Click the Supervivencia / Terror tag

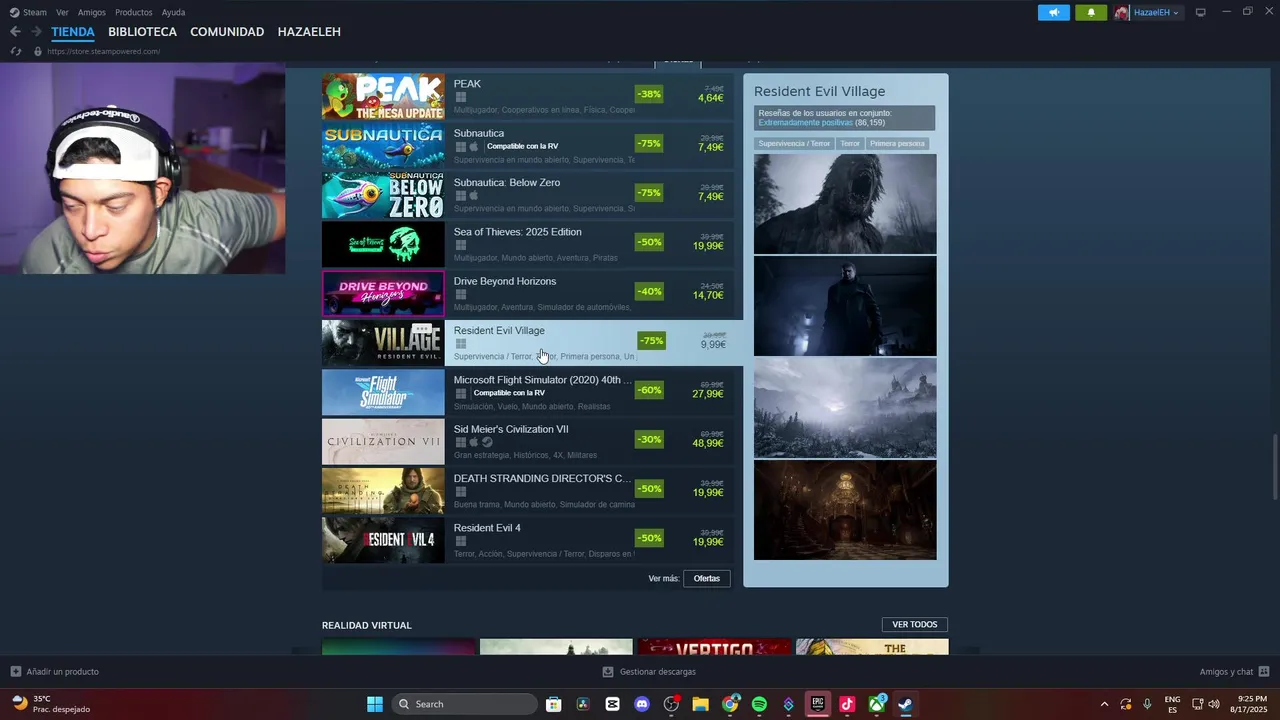tap(794, 143)
